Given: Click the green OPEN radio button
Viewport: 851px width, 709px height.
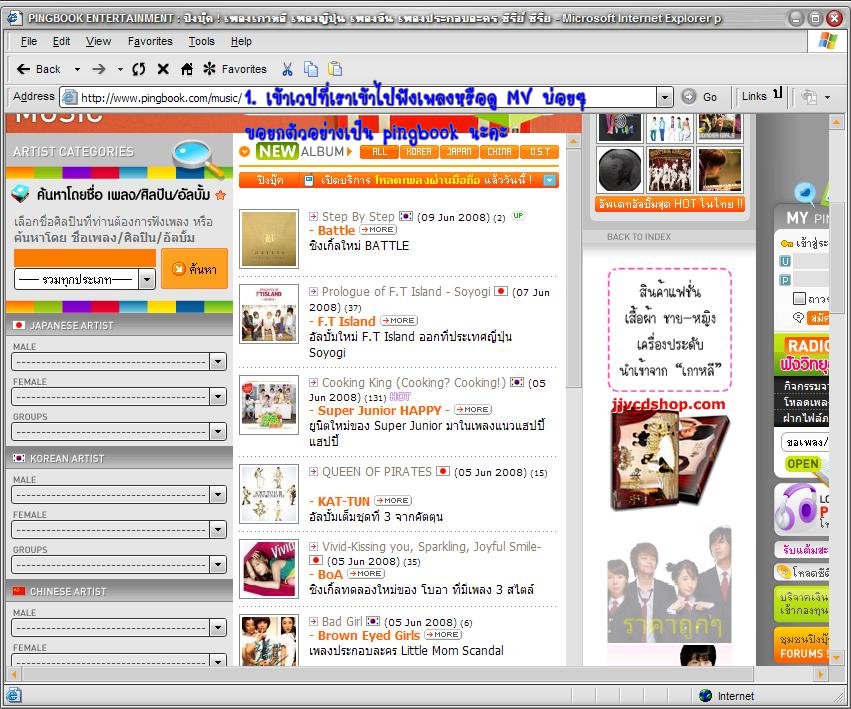Looking at the screenshot, I should coord(803,464).
